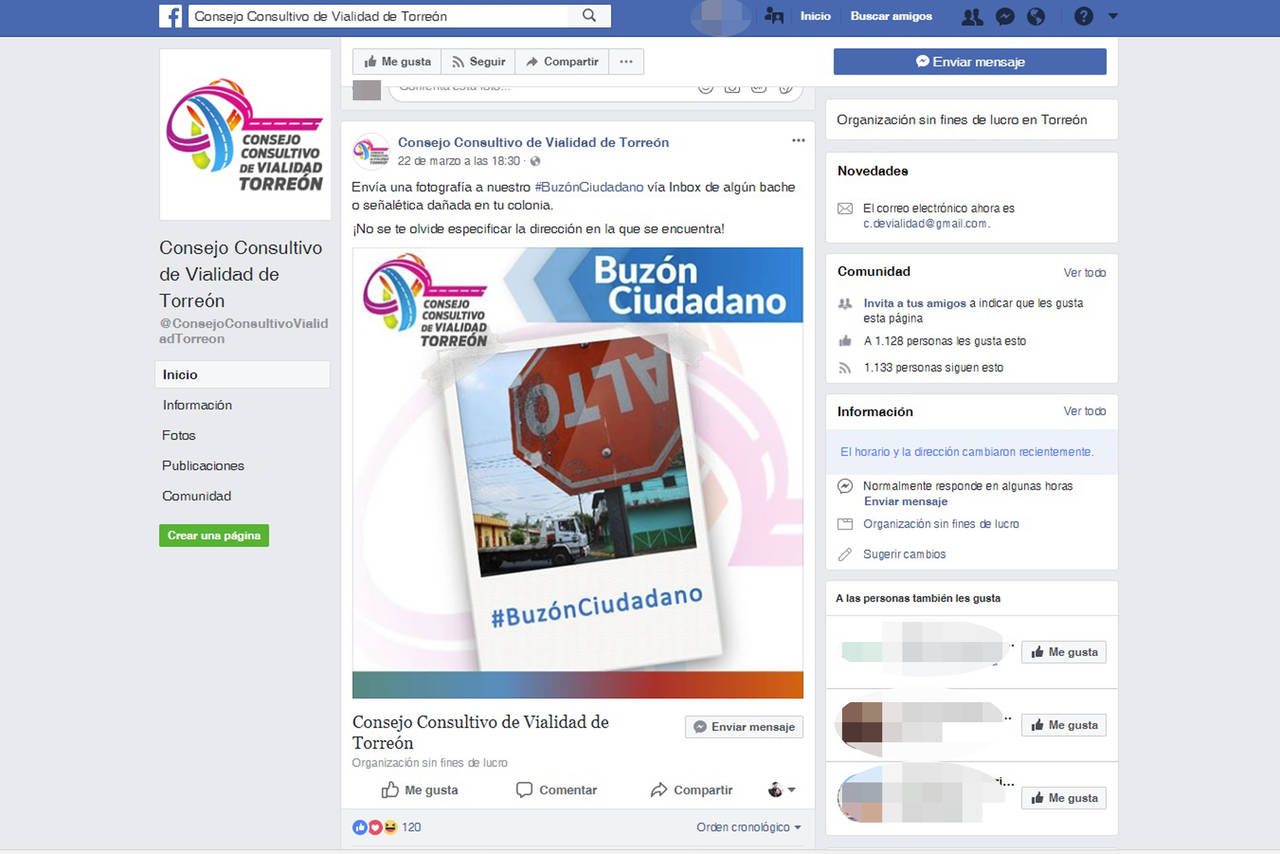Open the notifications globe icon
Viewport: 1280px width, 854px height.
(x=1036, y=16)
